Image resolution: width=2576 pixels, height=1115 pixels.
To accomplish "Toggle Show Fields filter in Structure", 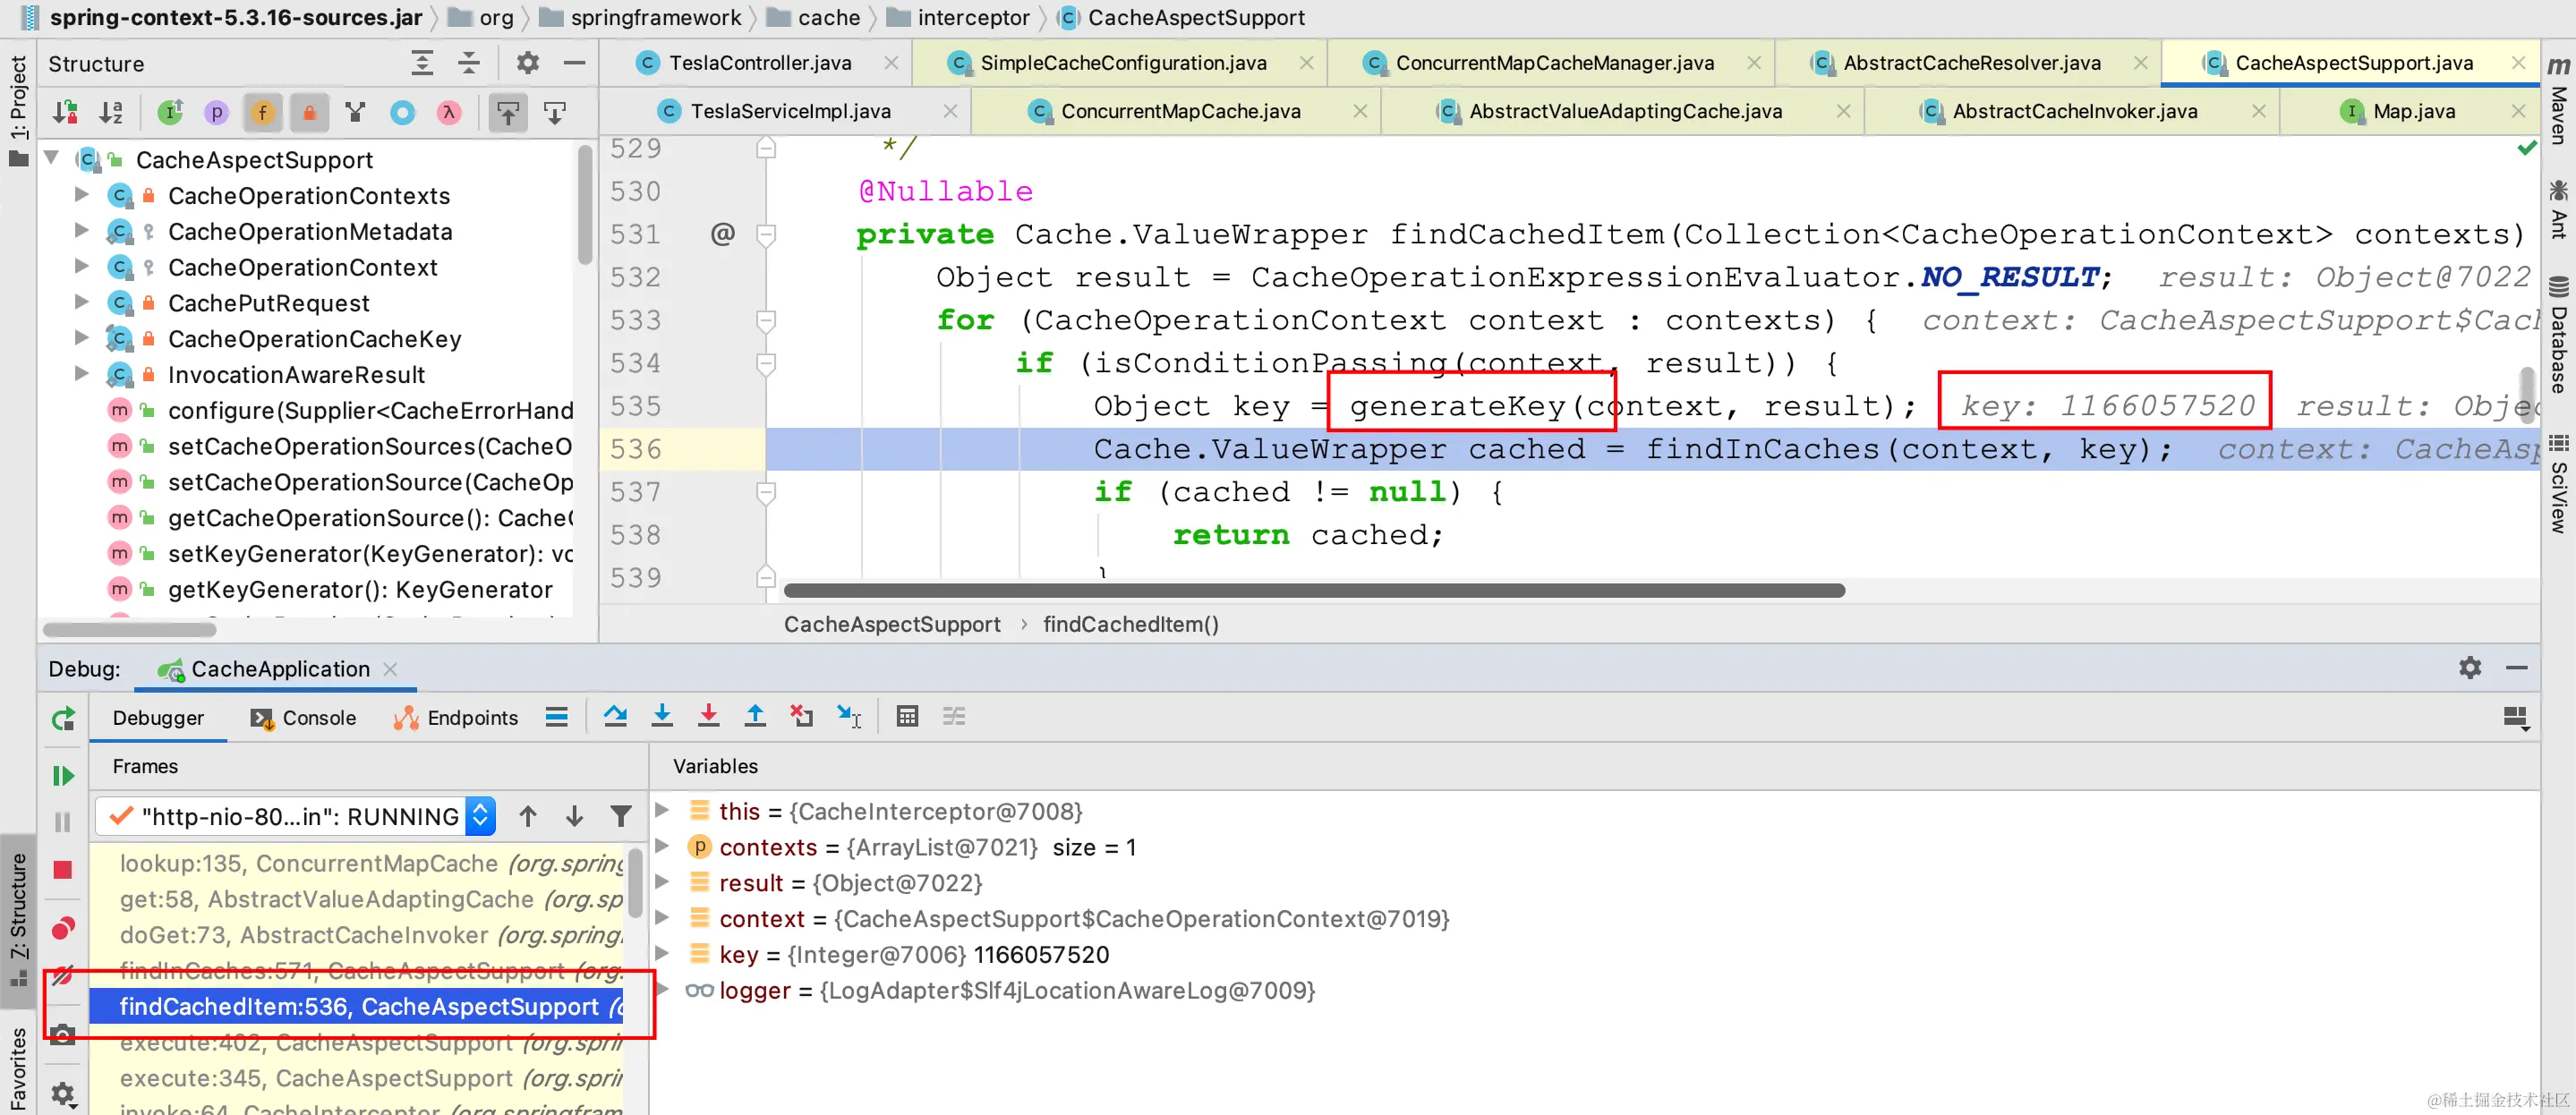I will click(x=263, y=113).
